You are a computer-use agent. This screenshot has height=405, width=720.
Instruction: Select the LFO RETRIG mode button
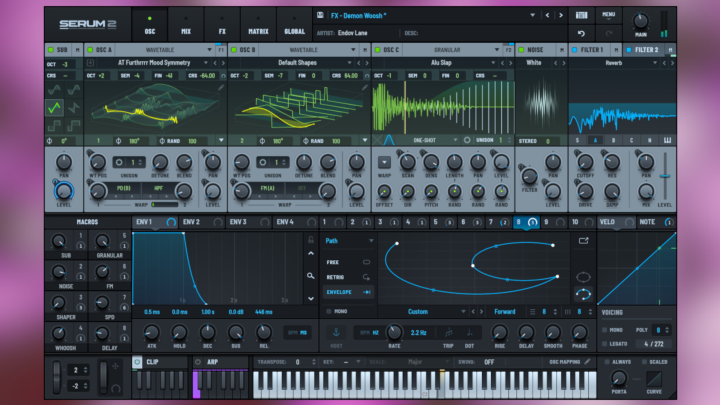click(348, 277)
